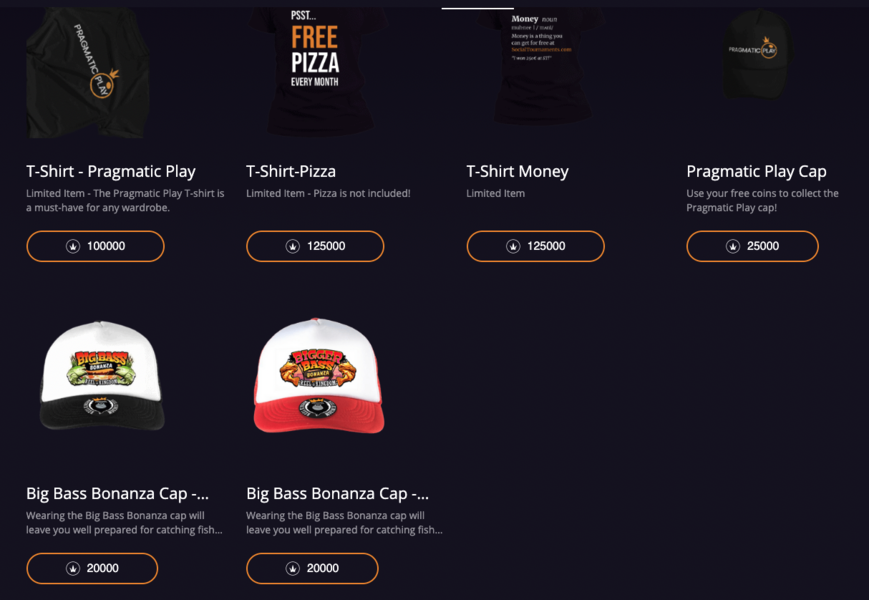
Task: Click the "Pizza is not included!" description
Action: tap(328, 193)
